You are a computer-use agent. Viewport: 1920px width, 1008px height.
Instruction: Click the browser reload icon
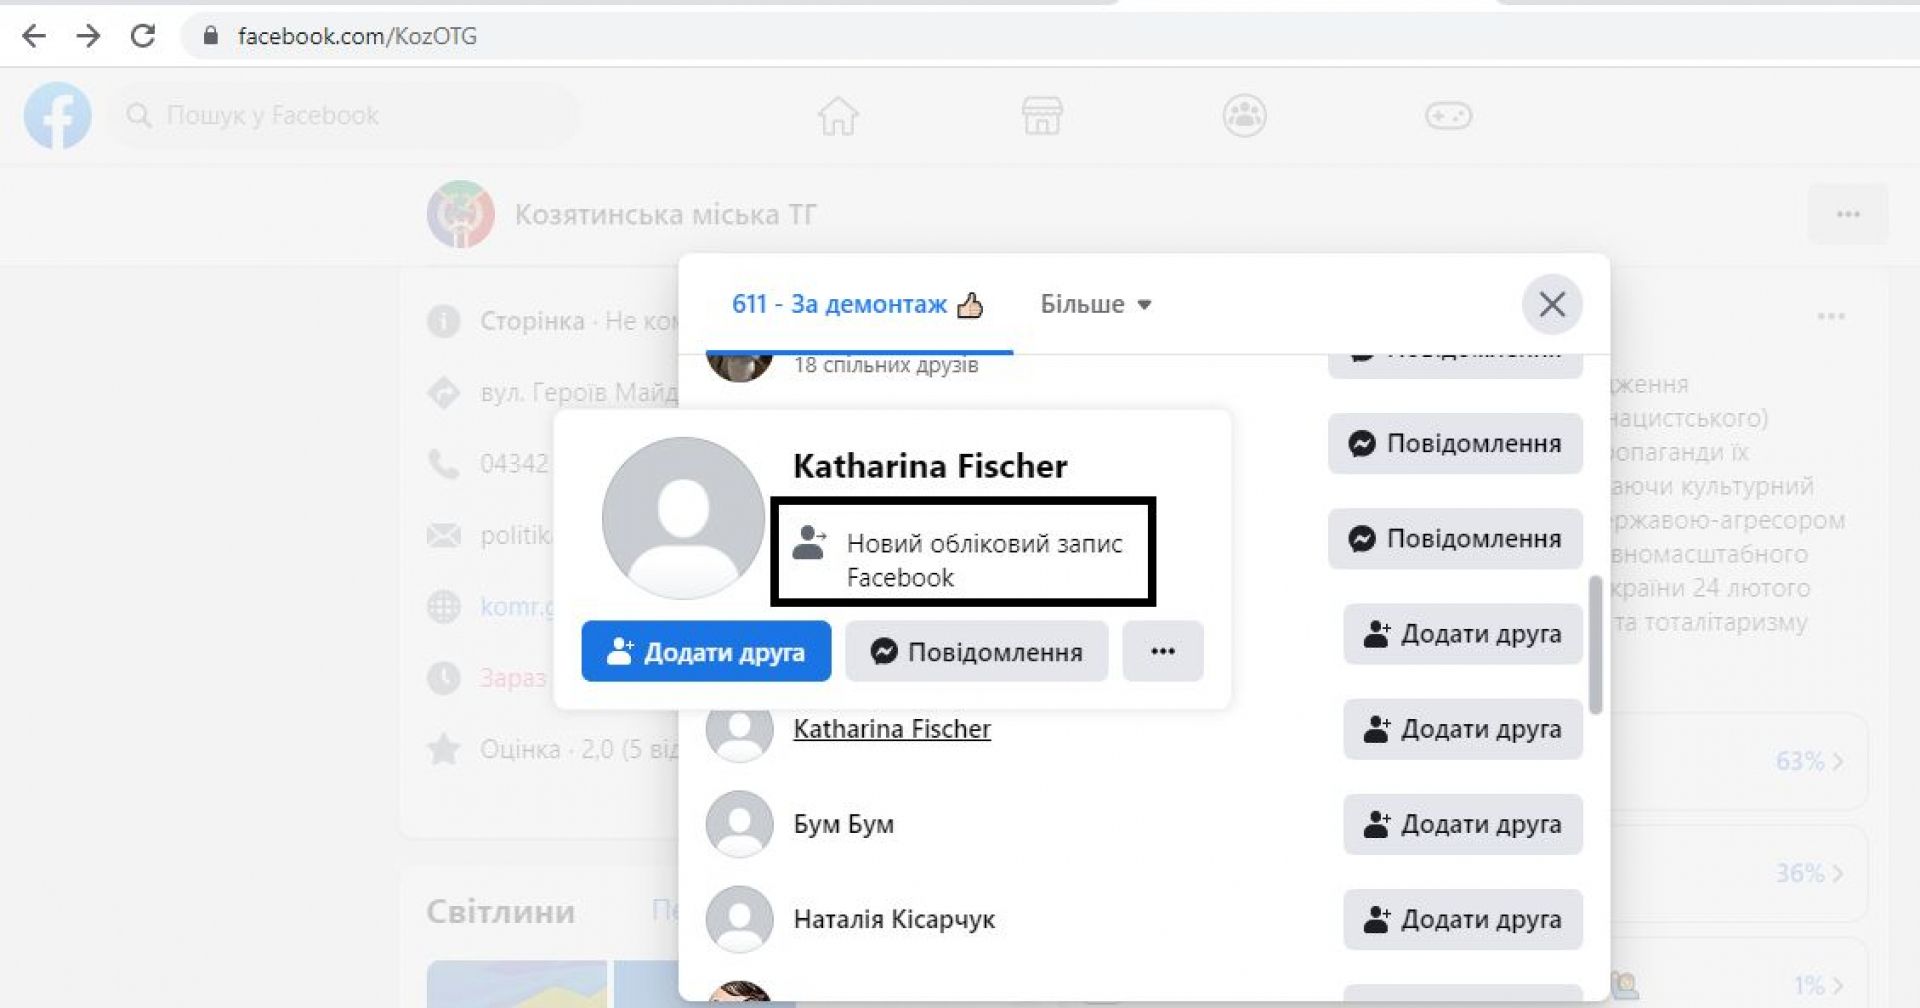(143, 36)
